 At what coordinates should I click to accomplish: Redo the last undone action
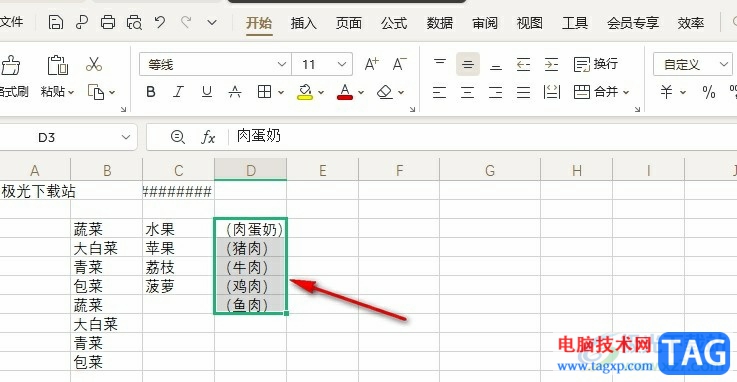pos(186,22)
